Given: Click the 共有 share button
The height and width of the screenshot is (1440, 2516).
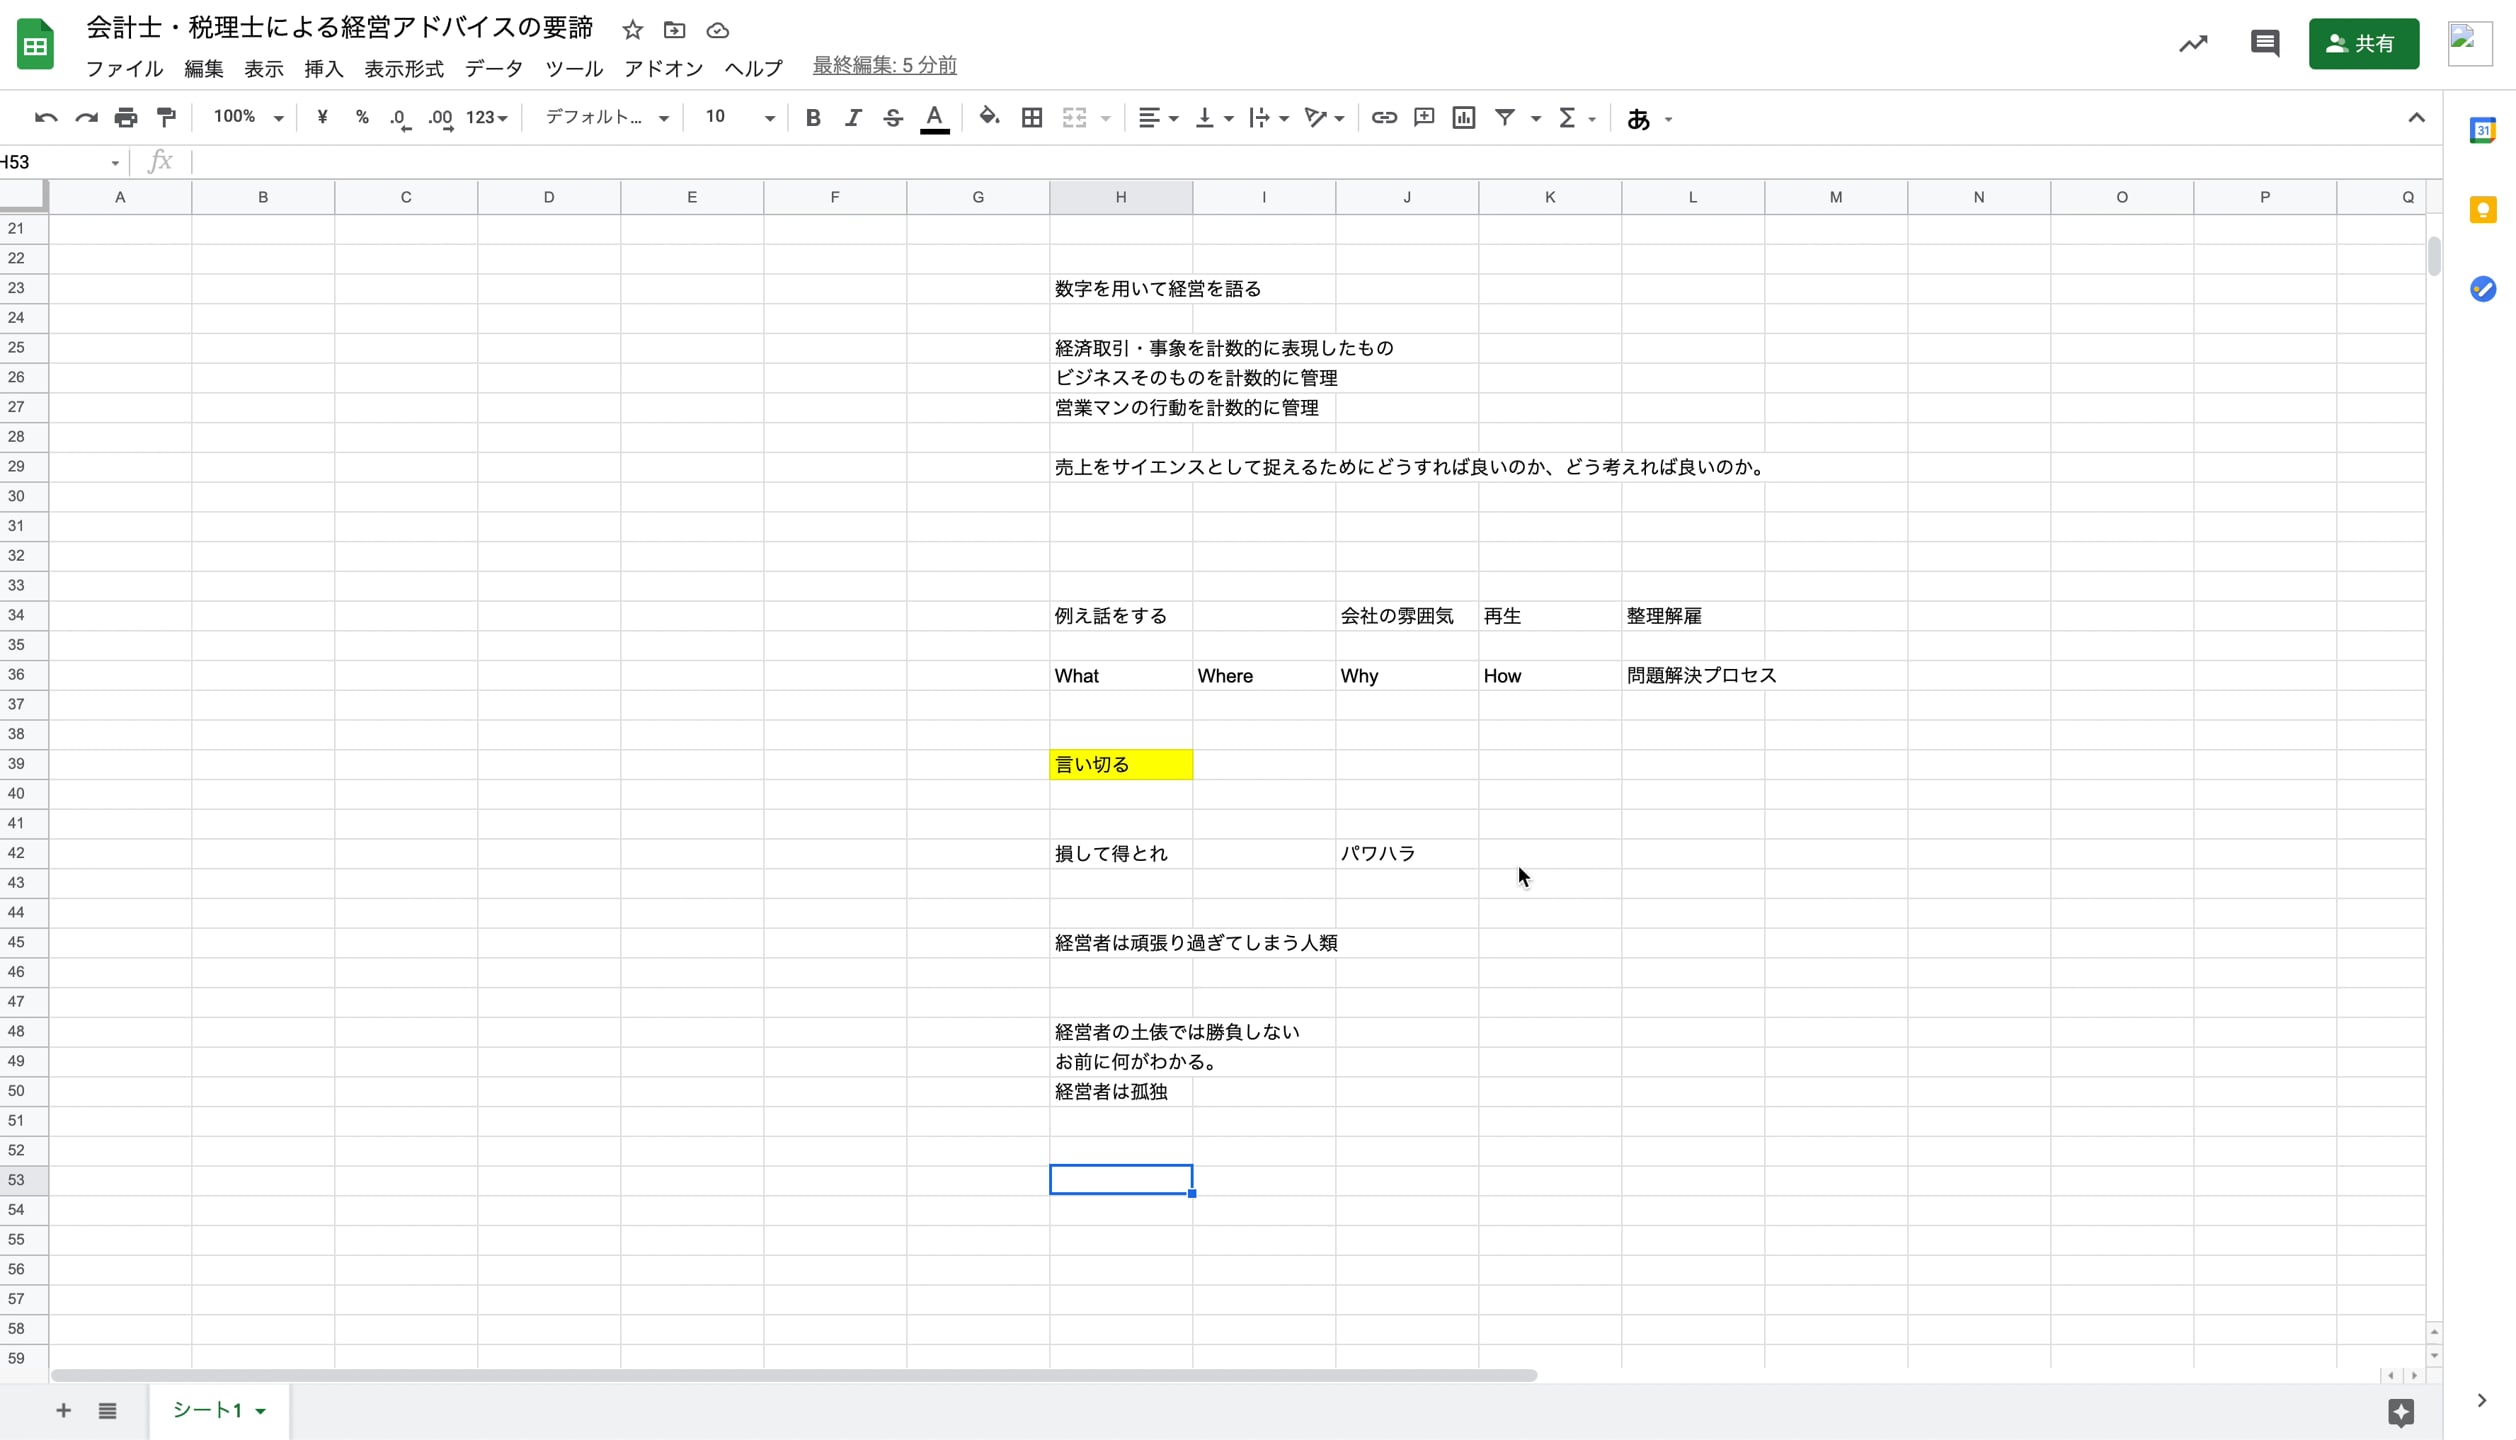Looking at the screenshot, I should 2363,43.
